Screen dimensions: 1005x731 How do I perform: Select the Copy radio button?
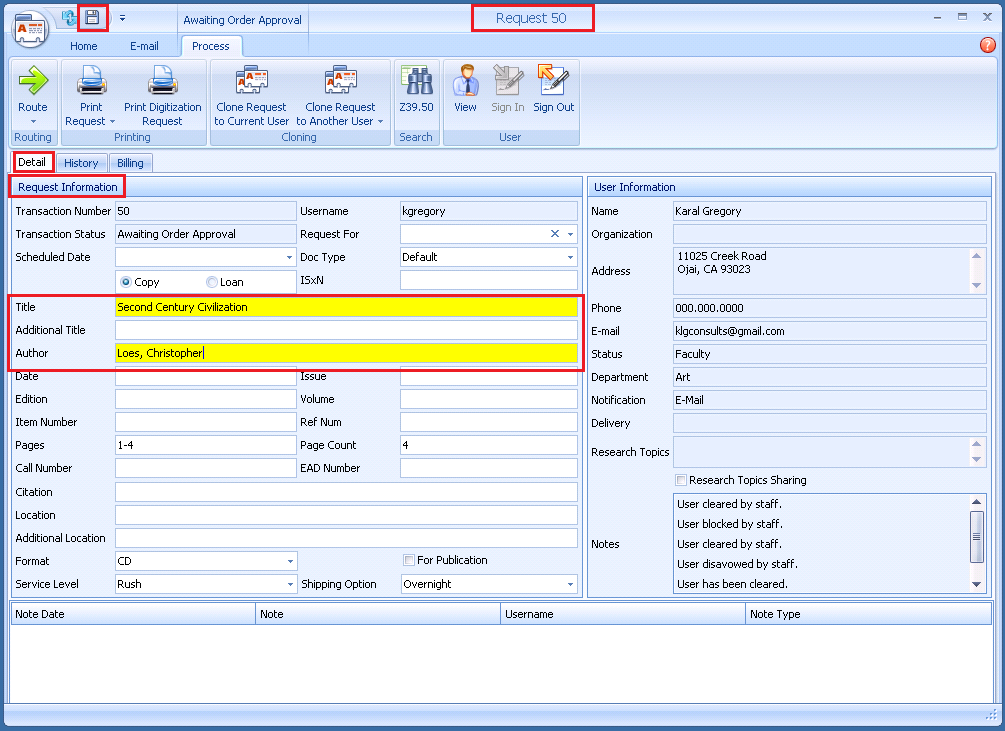coord(125,283)
